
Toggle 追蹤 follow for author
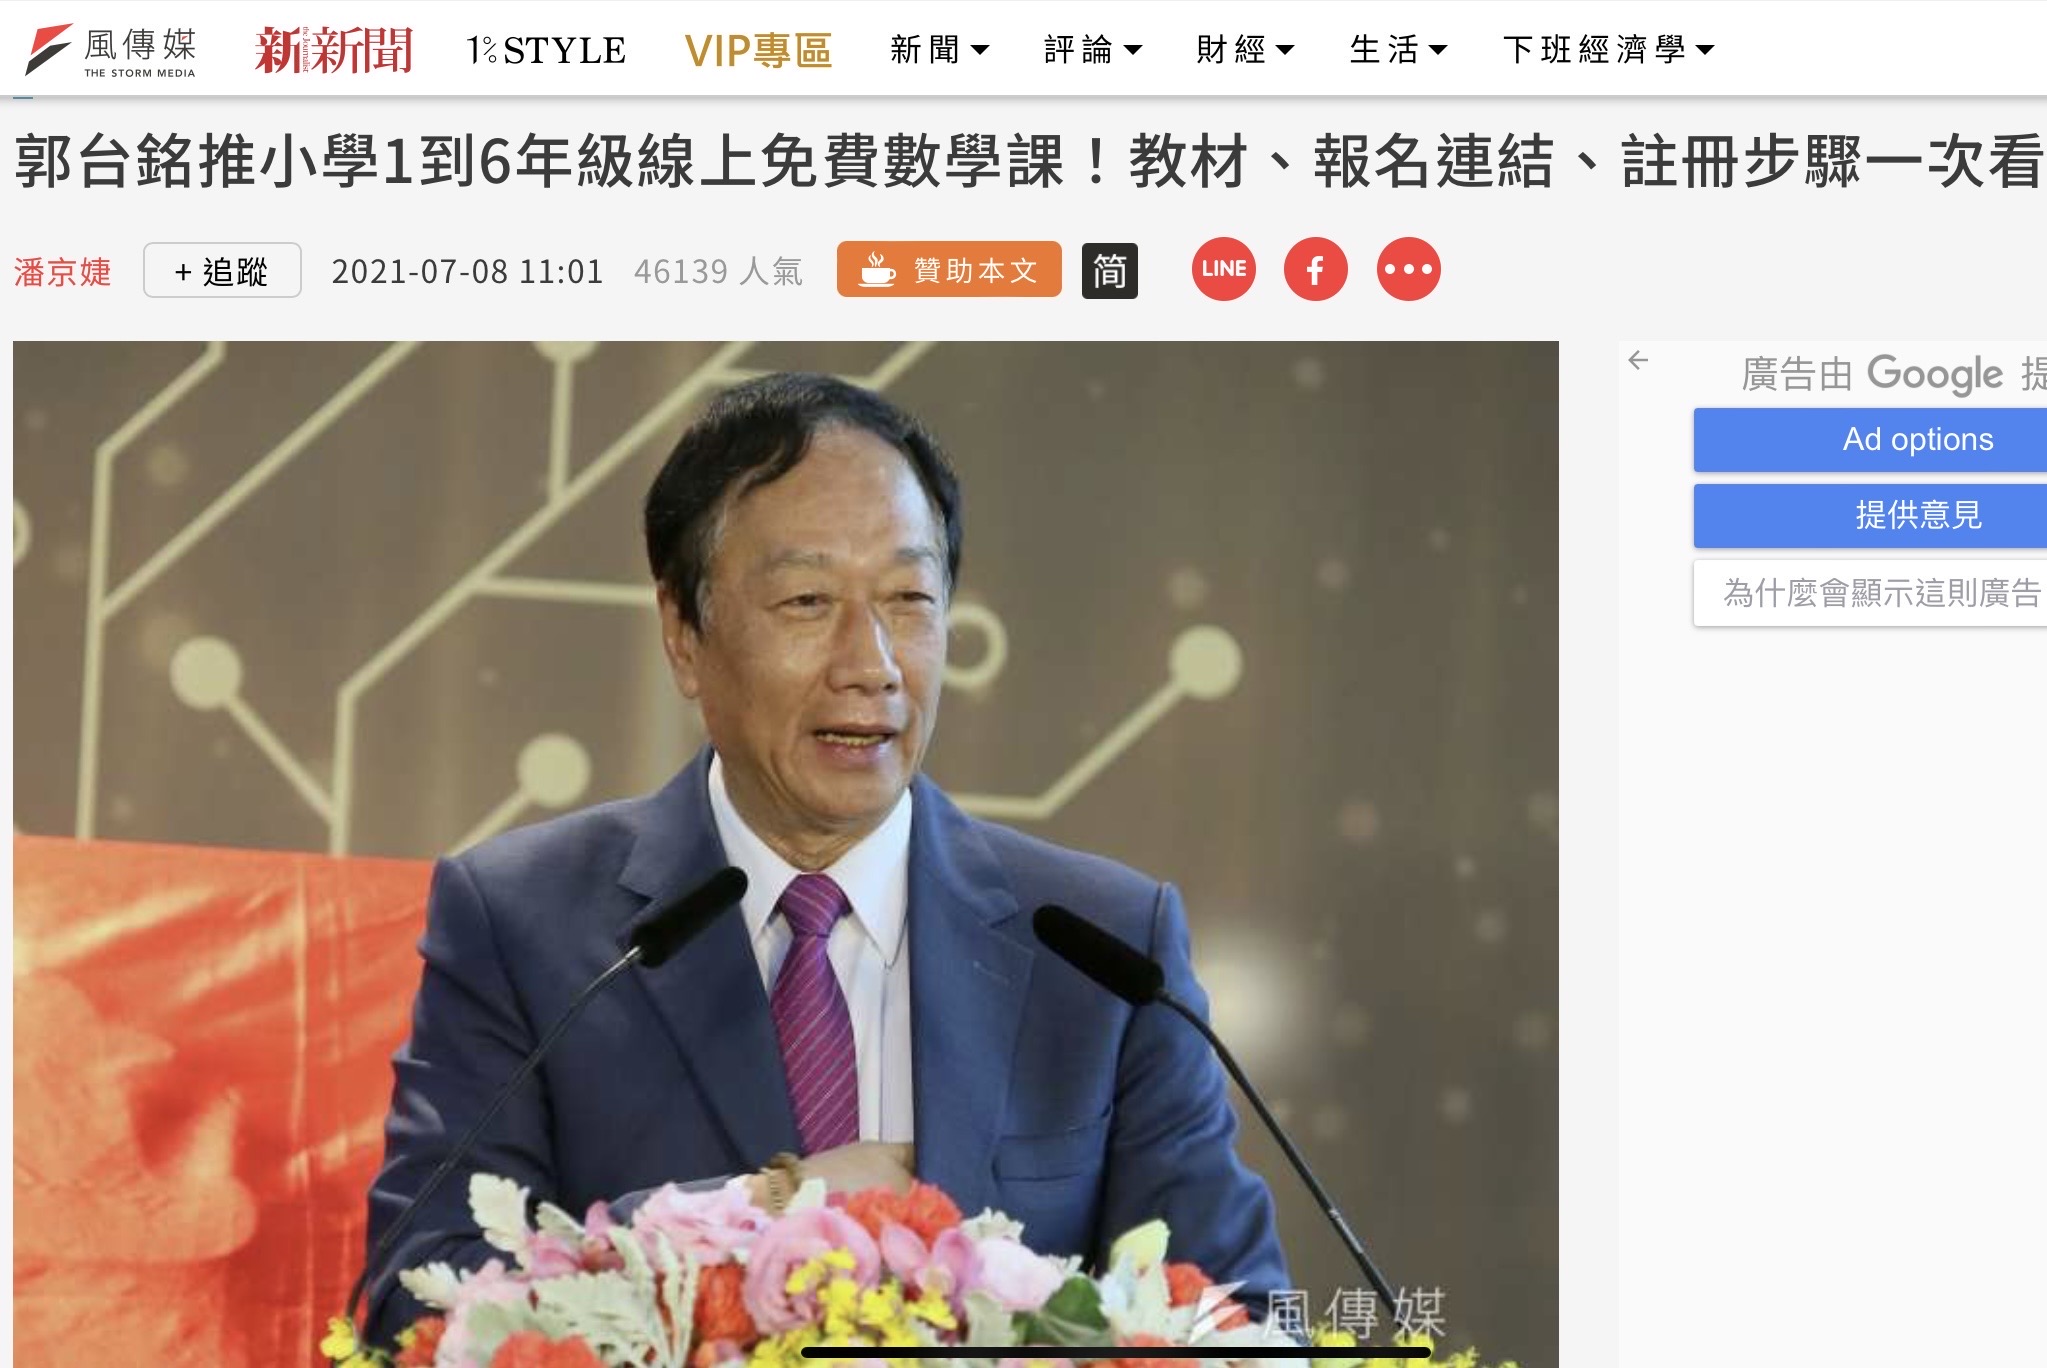[x=222, y=270]
